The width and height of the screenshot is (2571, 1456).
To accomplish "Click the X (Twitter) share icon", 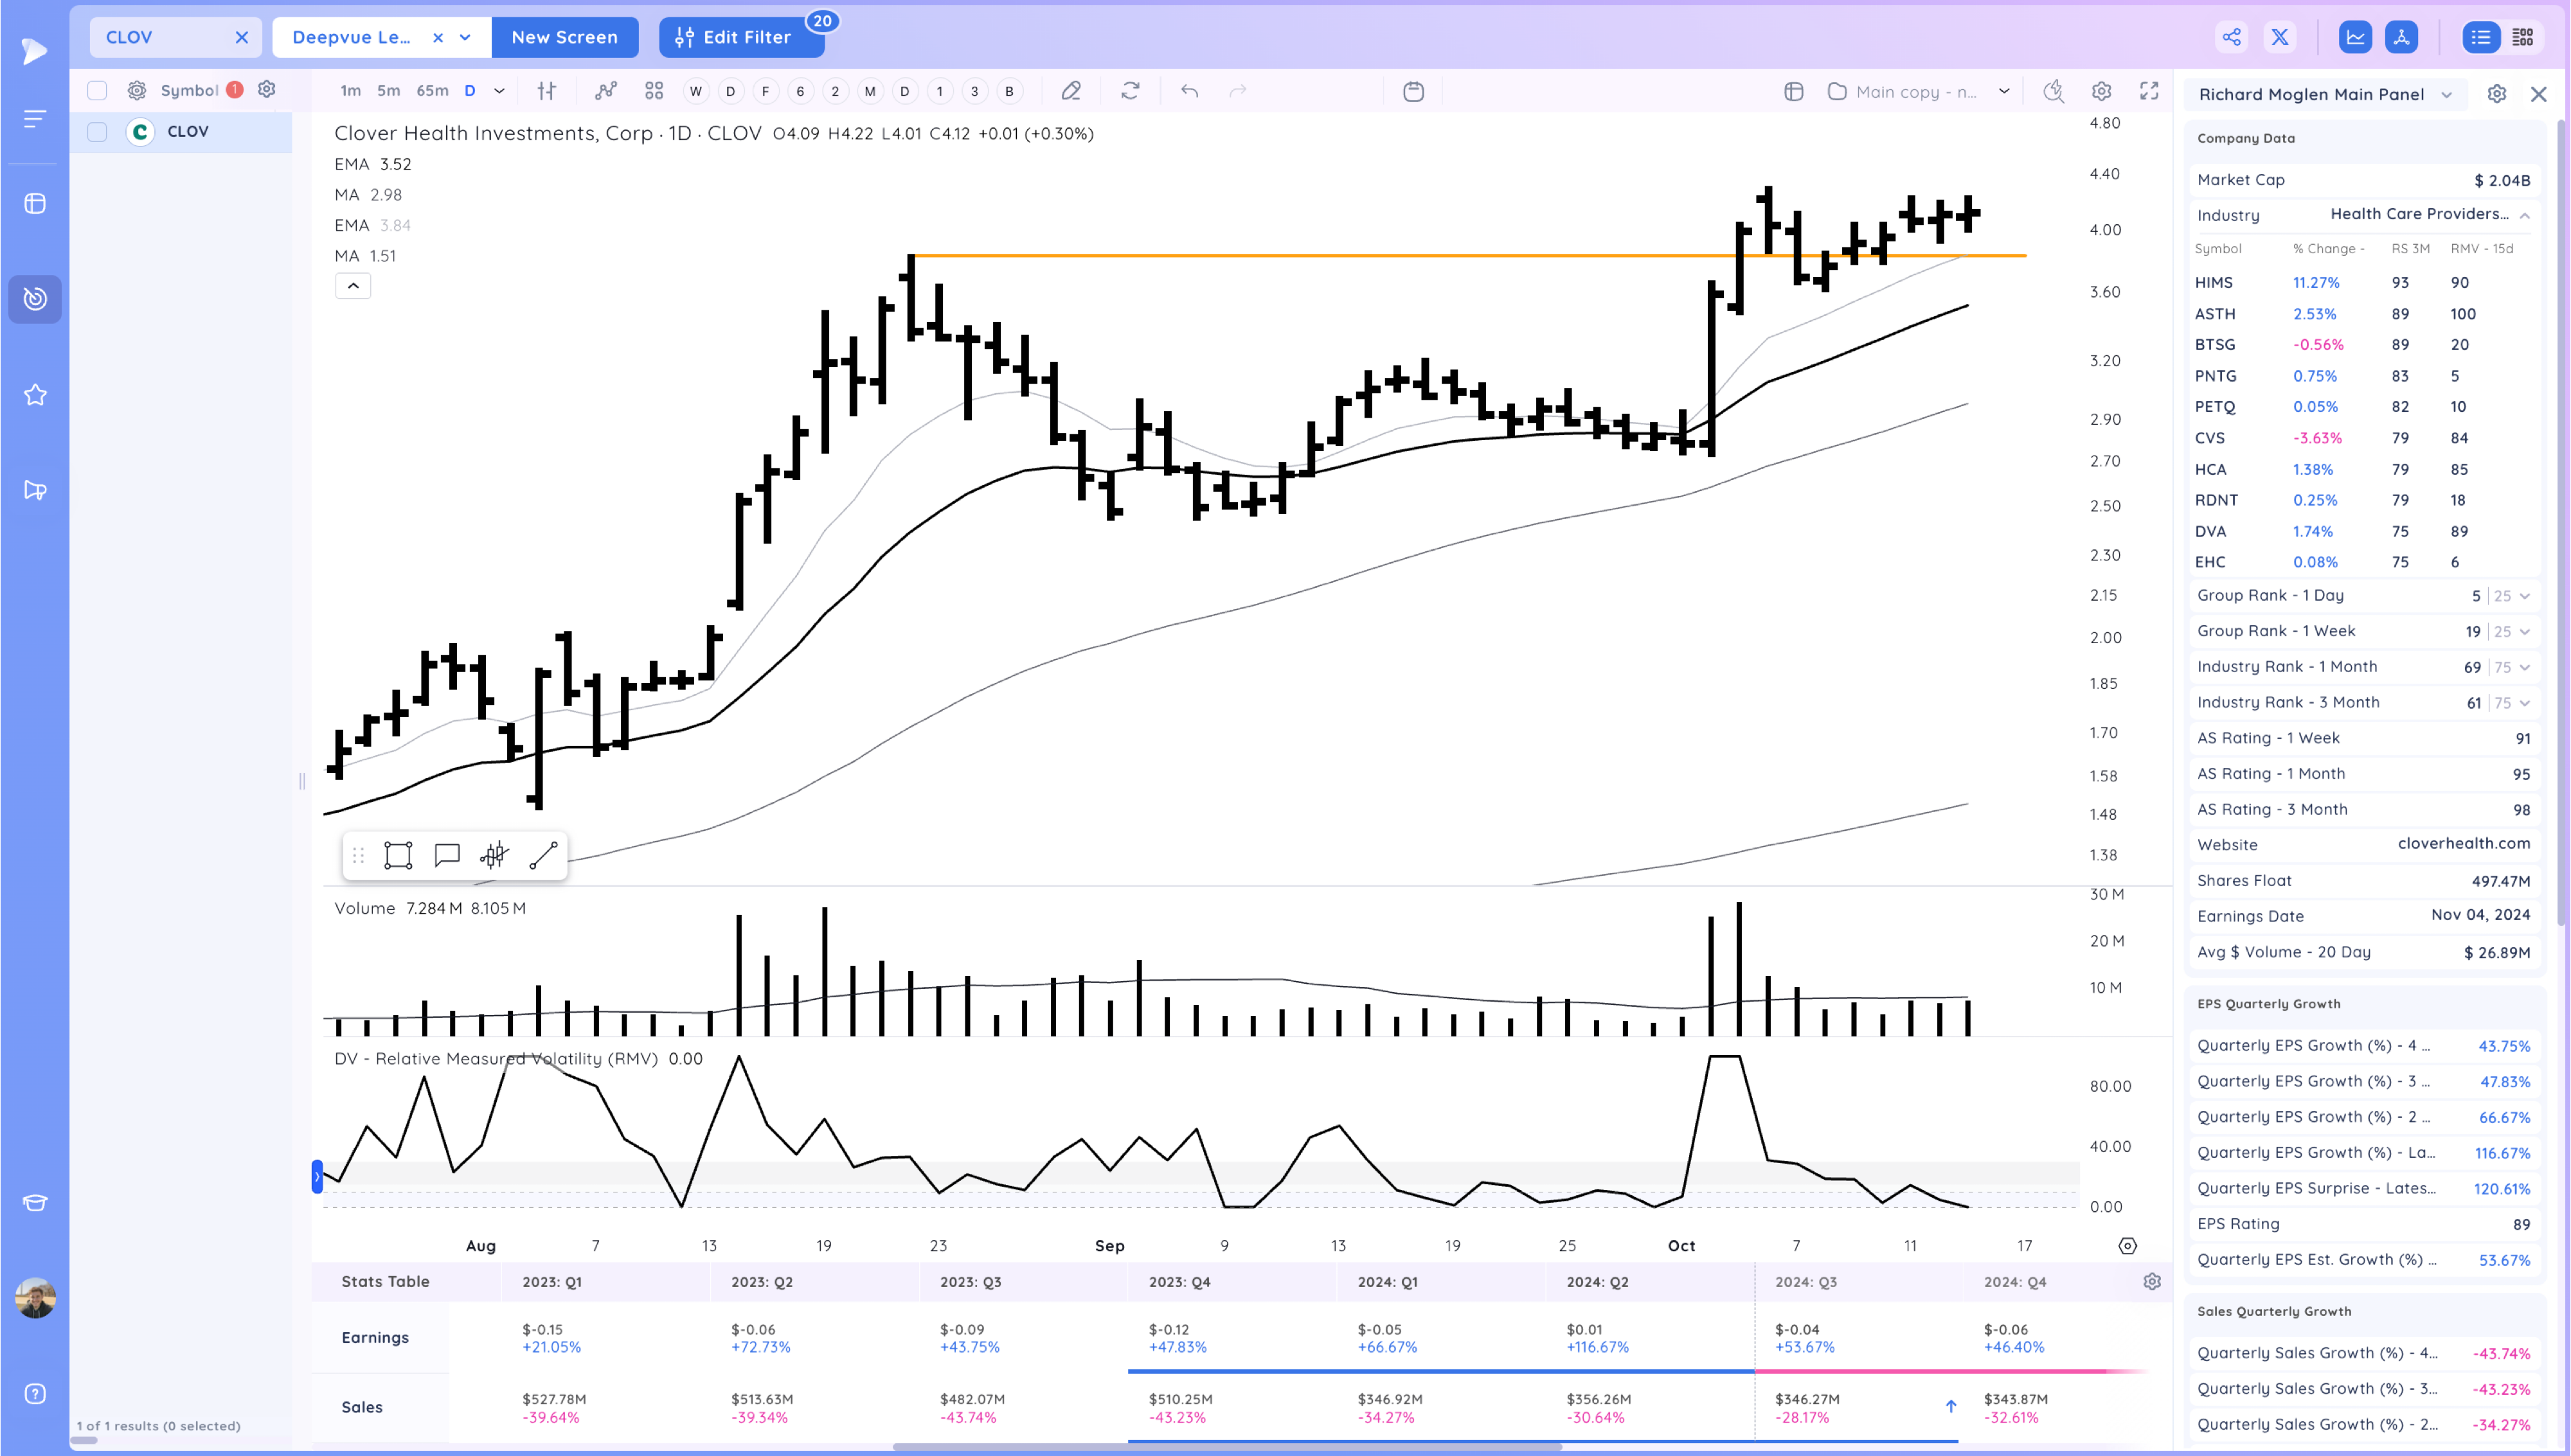I will [2280, 37].
